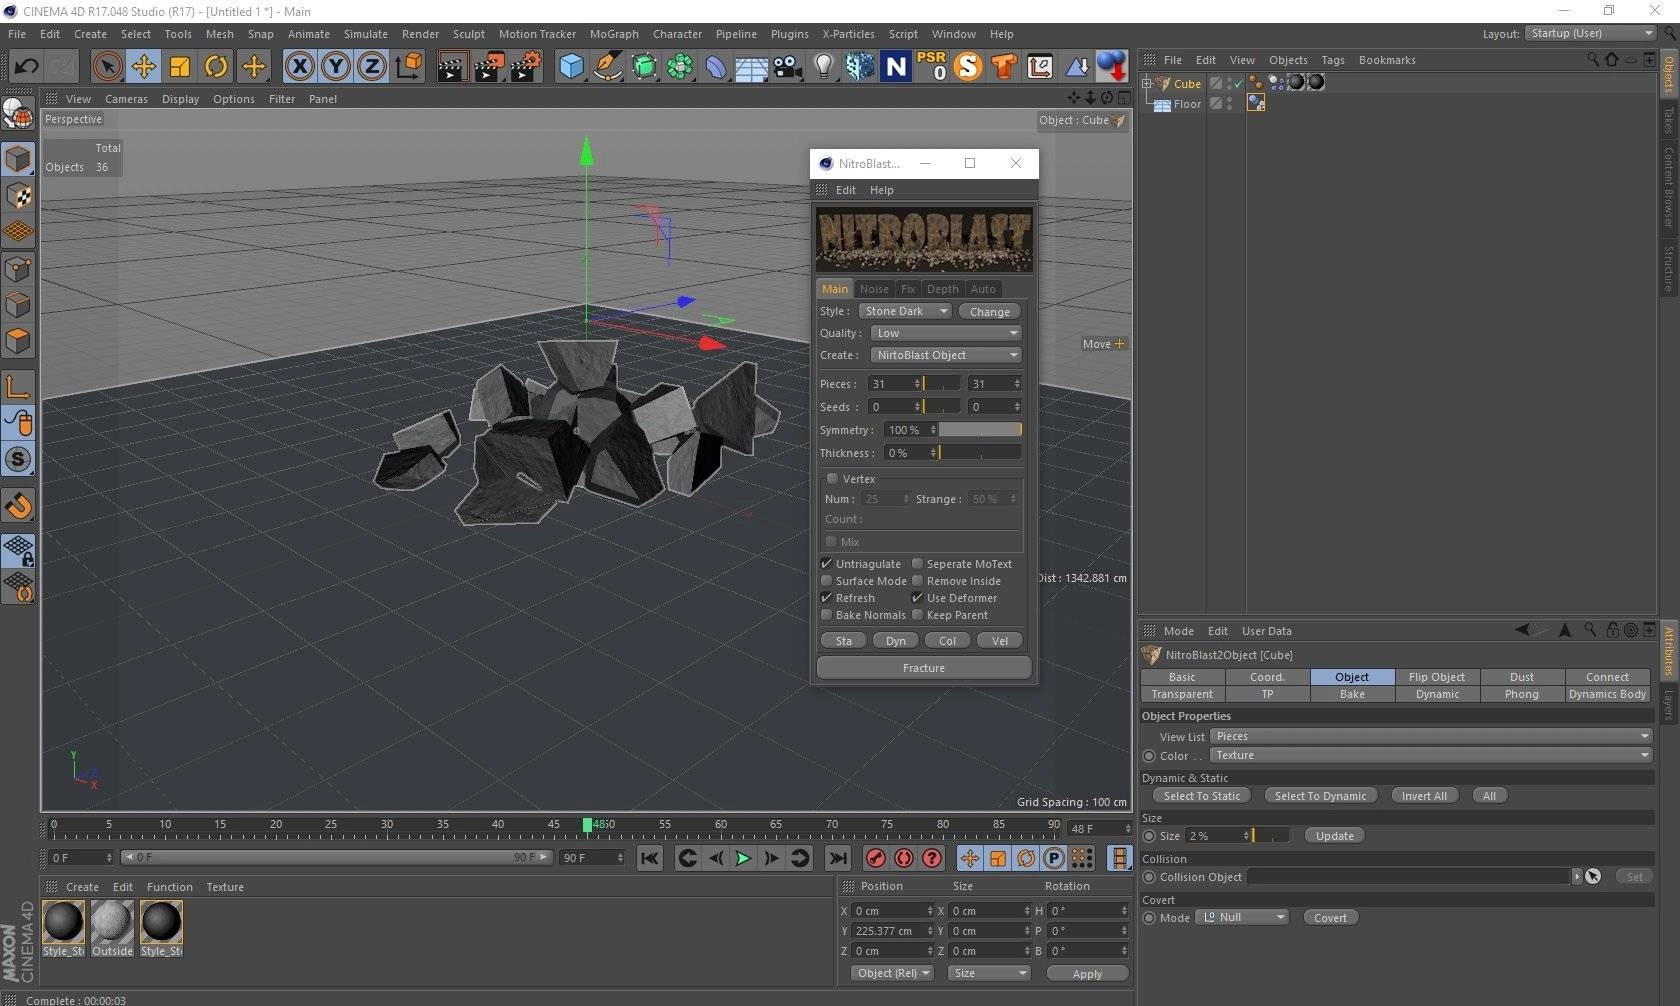Open the Color Texture dropdown
This screenshot has height=1006, width=1680.
click(x=1430, y=755)
